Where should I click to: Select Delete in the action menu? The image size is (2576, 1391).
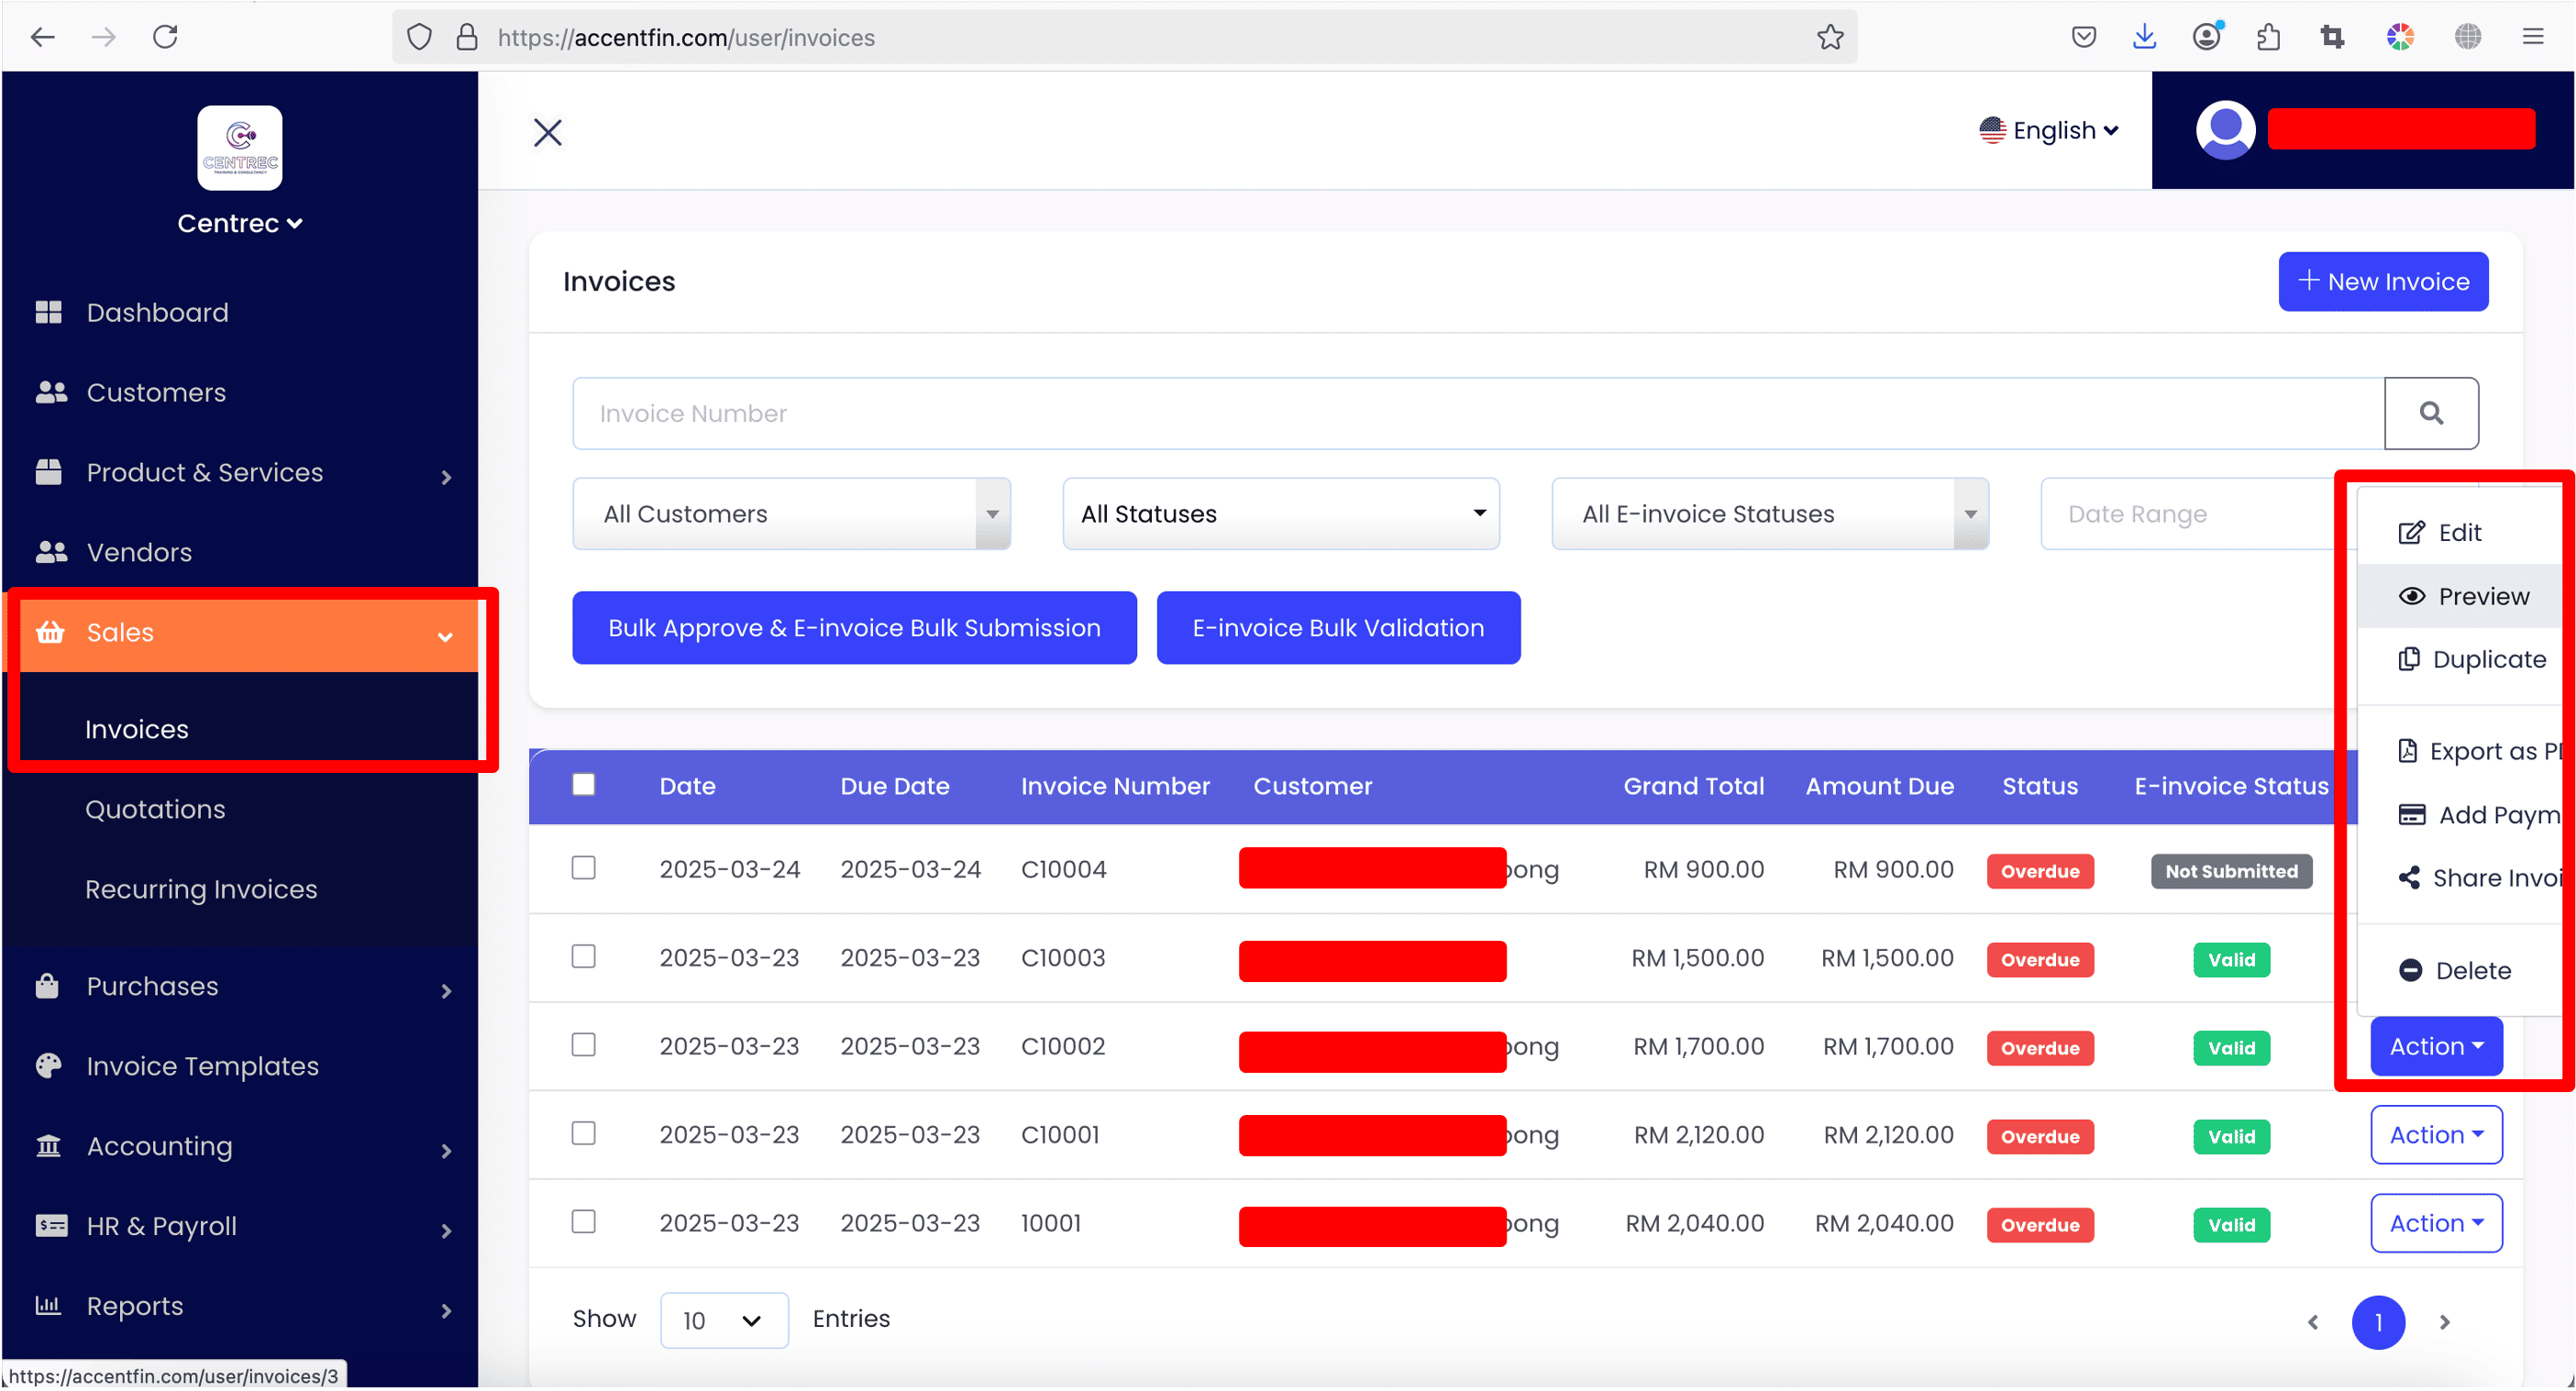click(x=2471, y=970)
